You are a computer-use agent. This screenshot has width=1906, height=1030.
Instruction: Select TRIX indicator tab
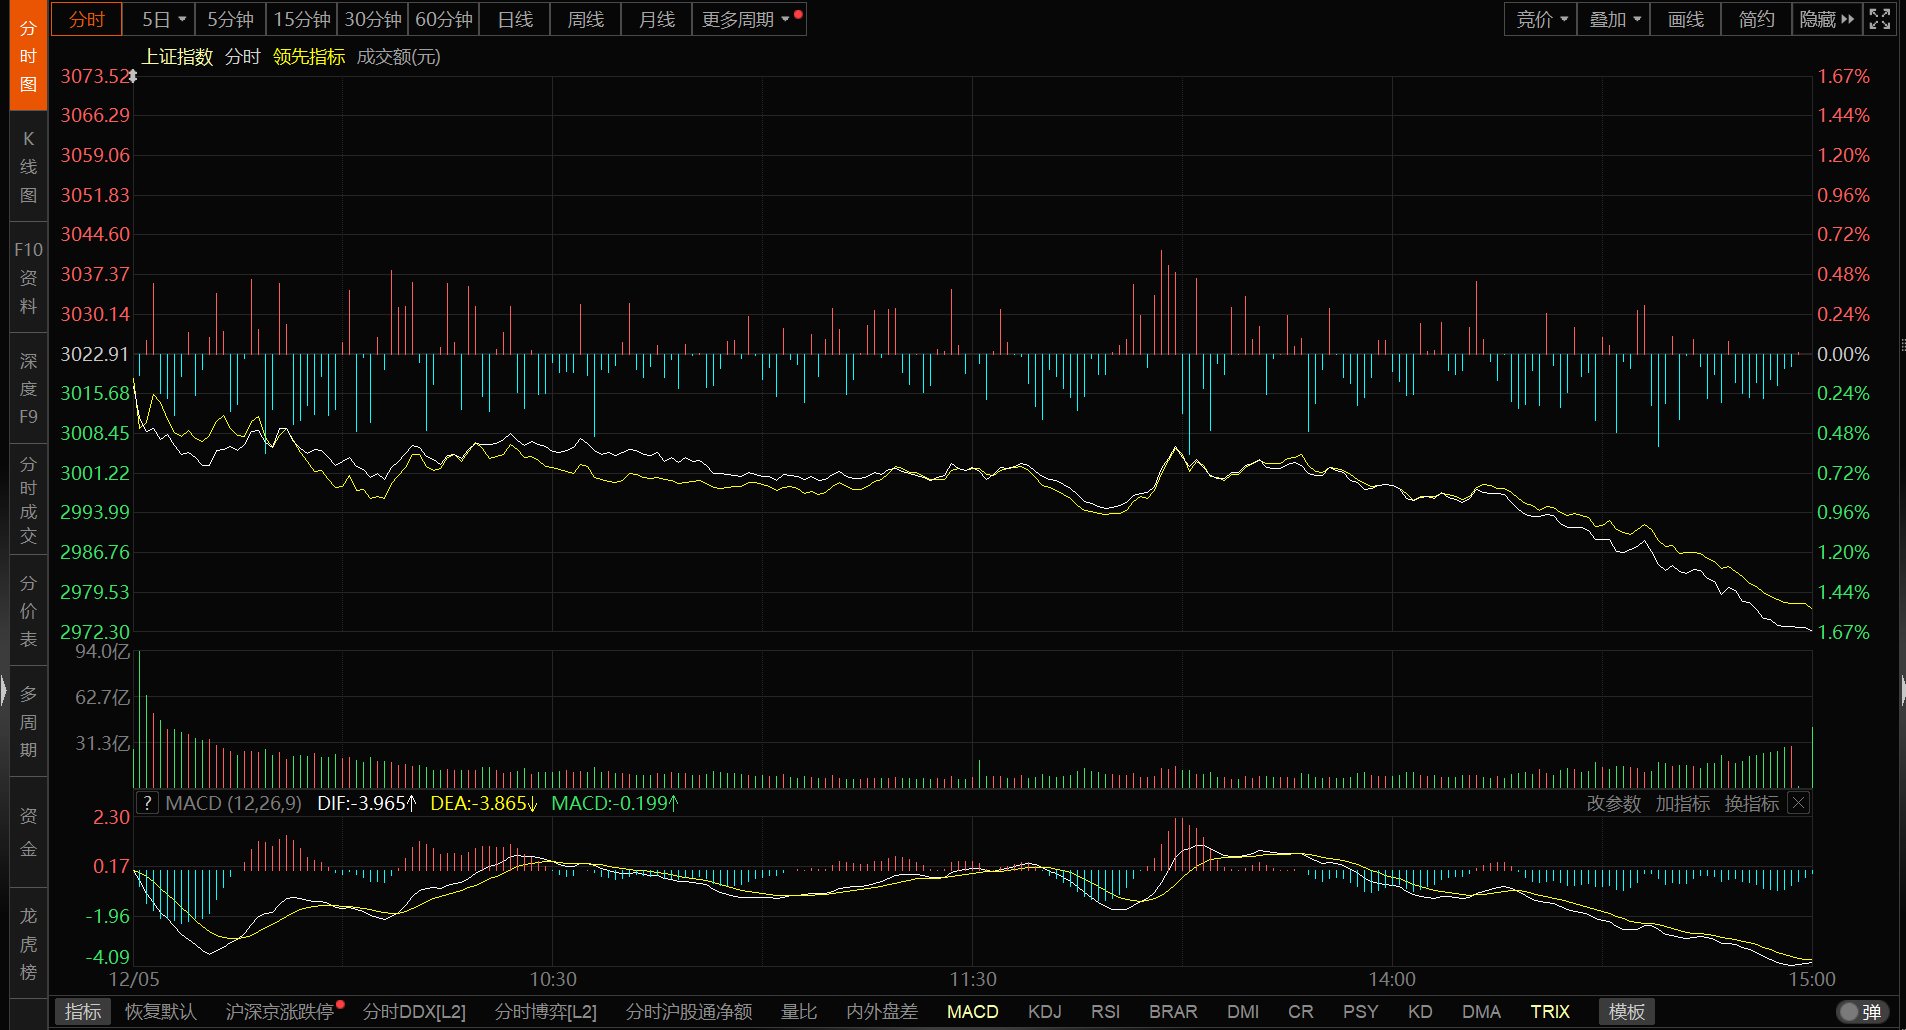point(1550,1012)
